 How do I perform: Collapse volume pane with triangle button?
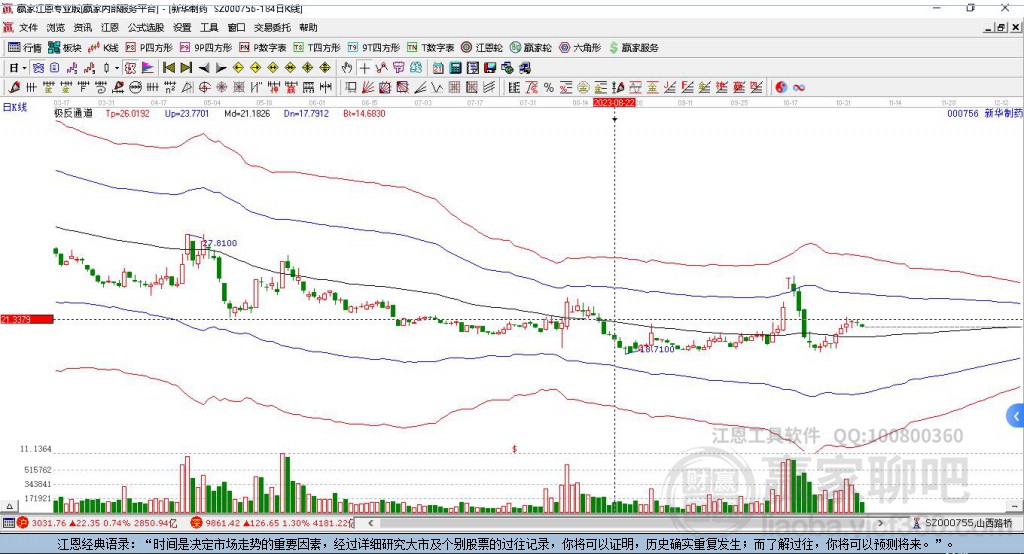[9, 506]
